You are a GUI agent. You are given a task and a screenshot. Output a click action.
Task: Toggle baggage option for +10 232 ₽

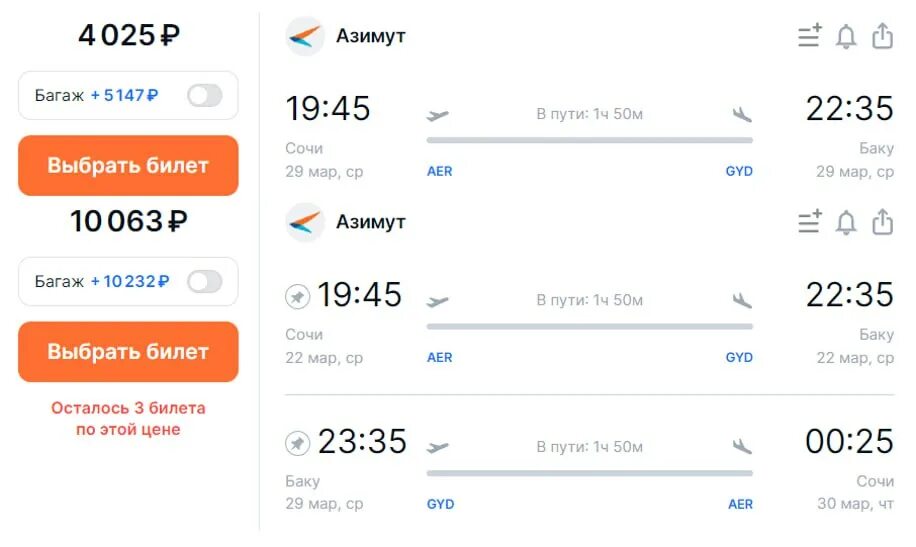(x=204, y=282)
